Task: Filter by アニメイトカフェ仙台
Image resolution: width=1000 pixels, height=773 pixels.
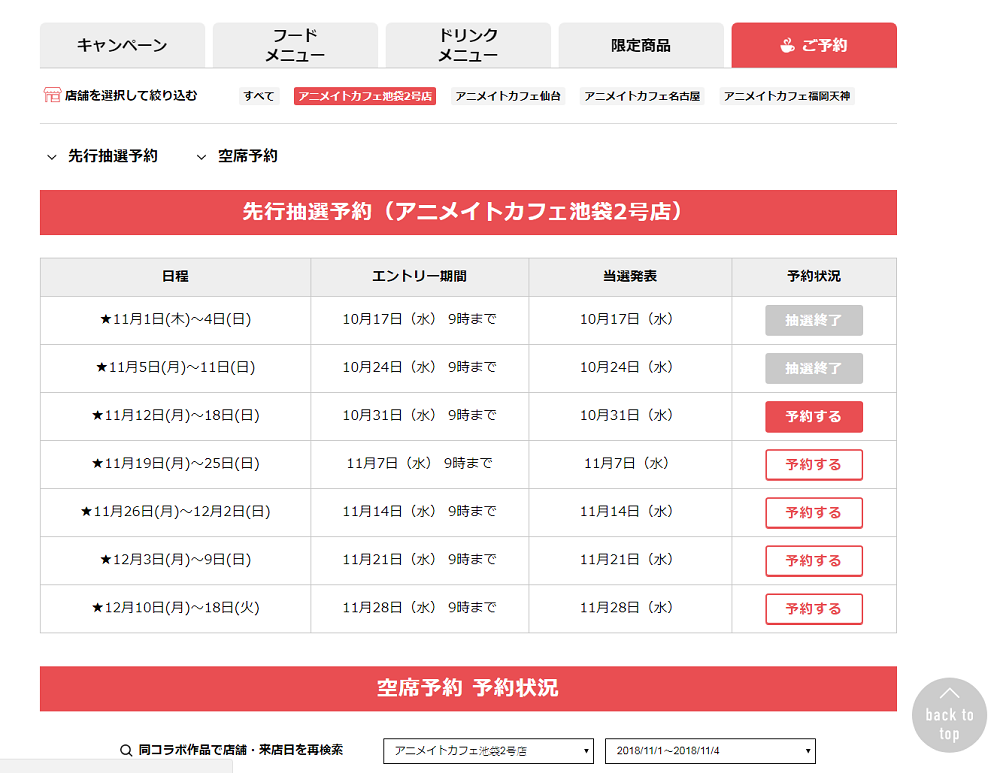Action: click(508, 96)
